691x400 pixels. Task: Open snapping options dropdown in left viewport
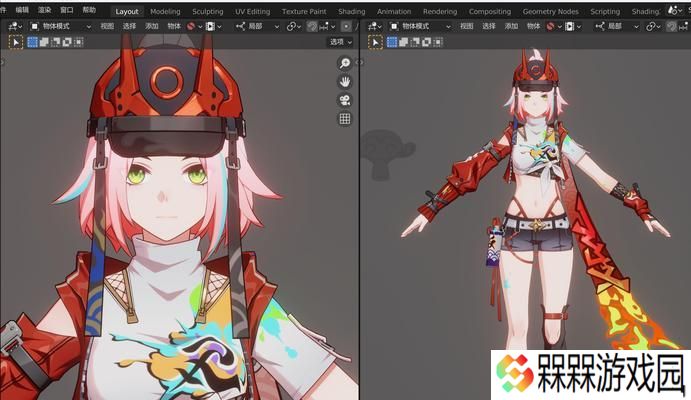tap(327, 26)
